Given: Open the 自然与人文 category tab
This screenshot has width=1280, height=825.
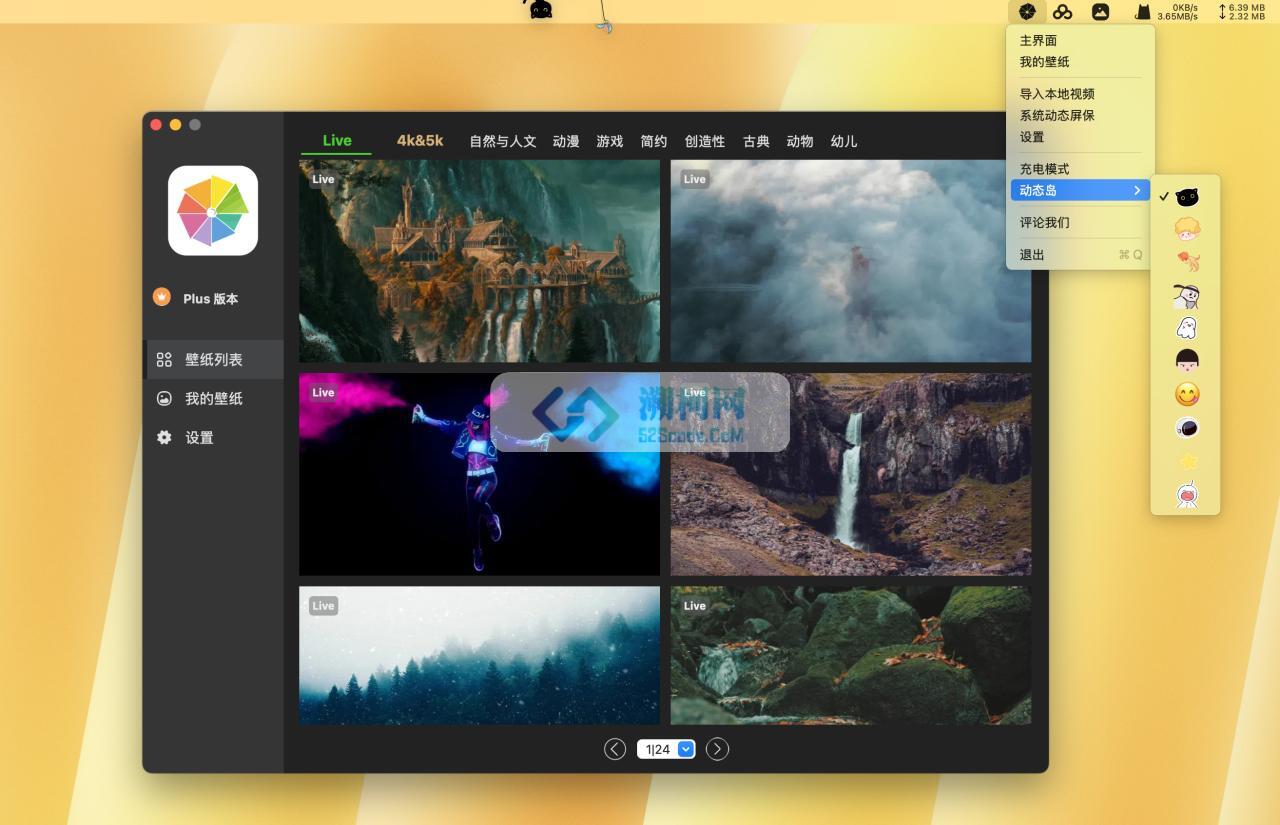Looking at the screenshot, I should coord(503,142).
